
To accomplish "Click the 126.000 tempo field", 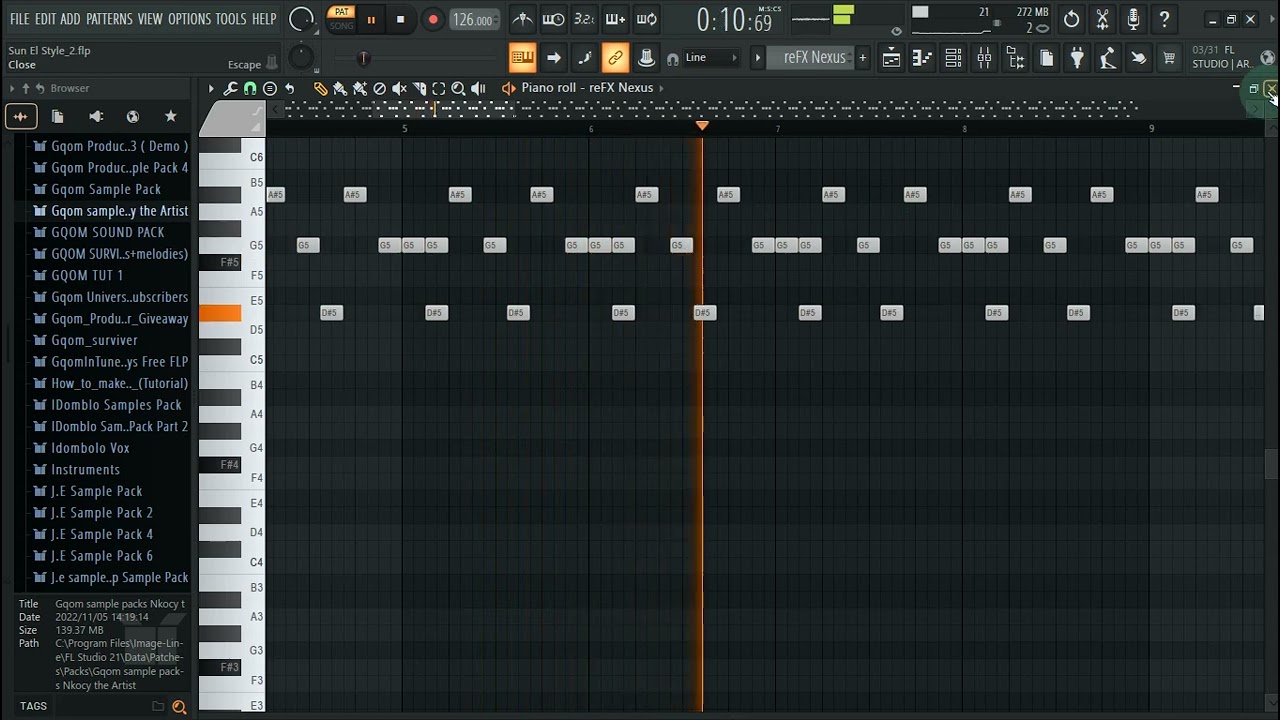I will (x=472, y=20).
